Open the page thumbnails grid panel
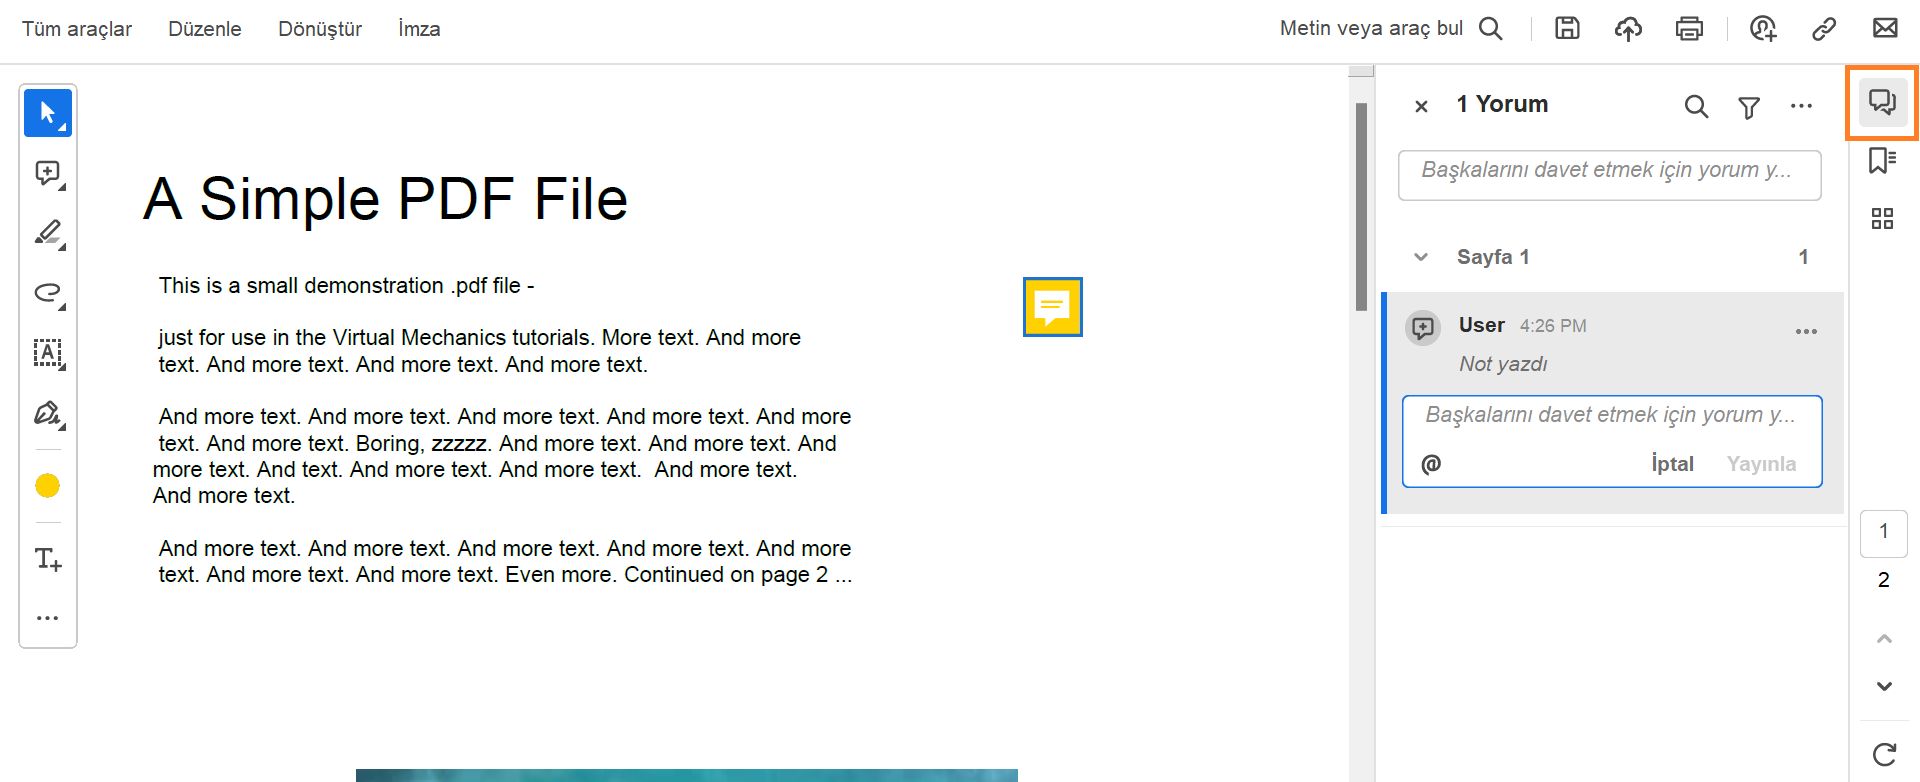 click(1882, 219)
